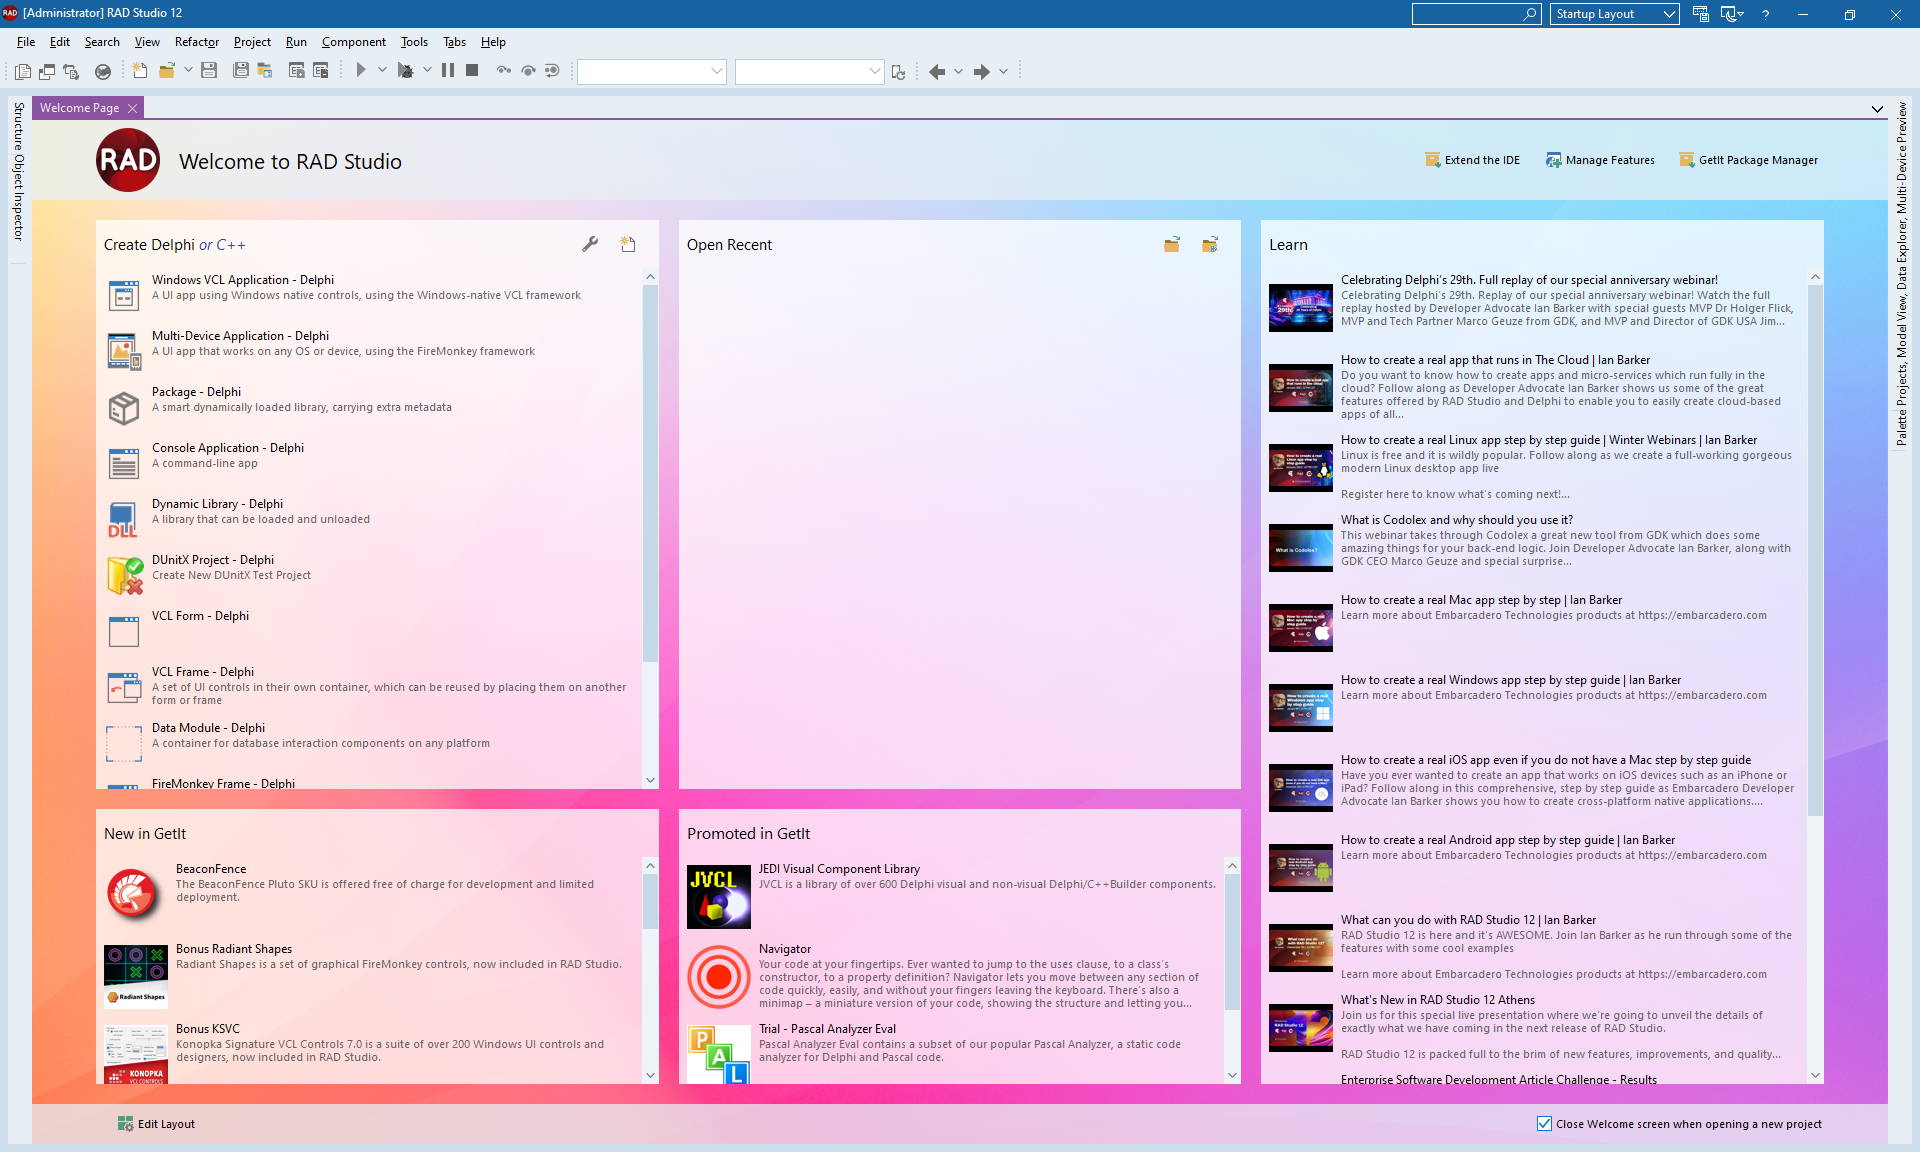
Task: Open What is Codolex webinar link
Action: coord(1456,520)
